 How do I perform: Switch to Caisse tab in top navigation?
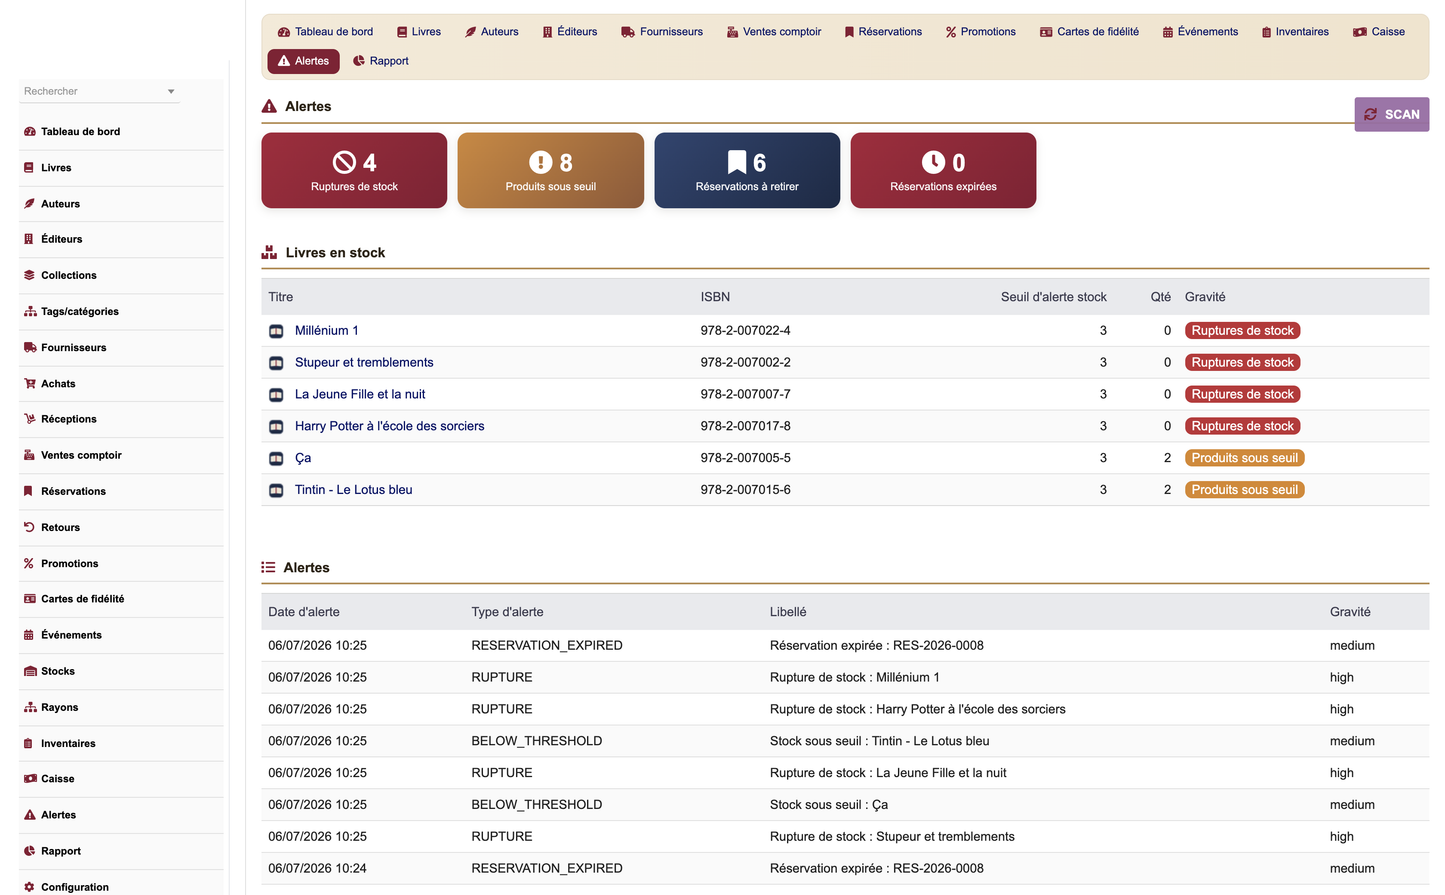[x=1379, y=32]
